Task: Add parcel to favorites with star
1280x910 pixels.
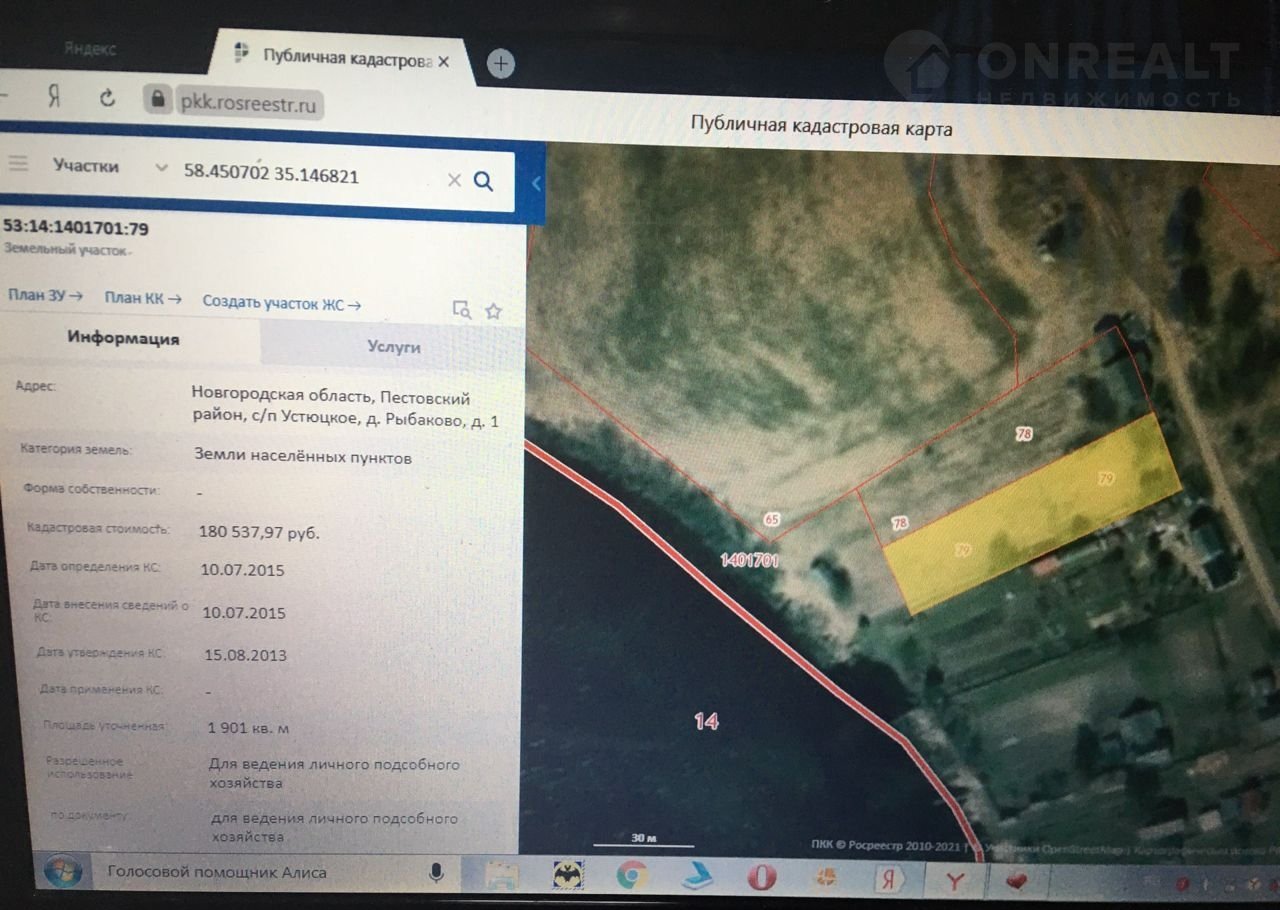Action: pyautogui.click(x=493, y=311)
